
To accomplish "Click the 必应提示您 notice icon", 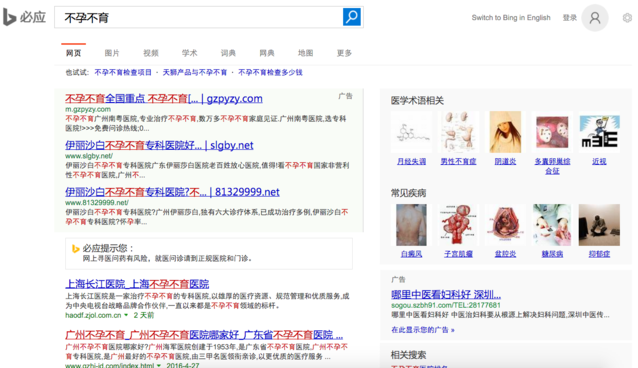I will tap(76, 248).
